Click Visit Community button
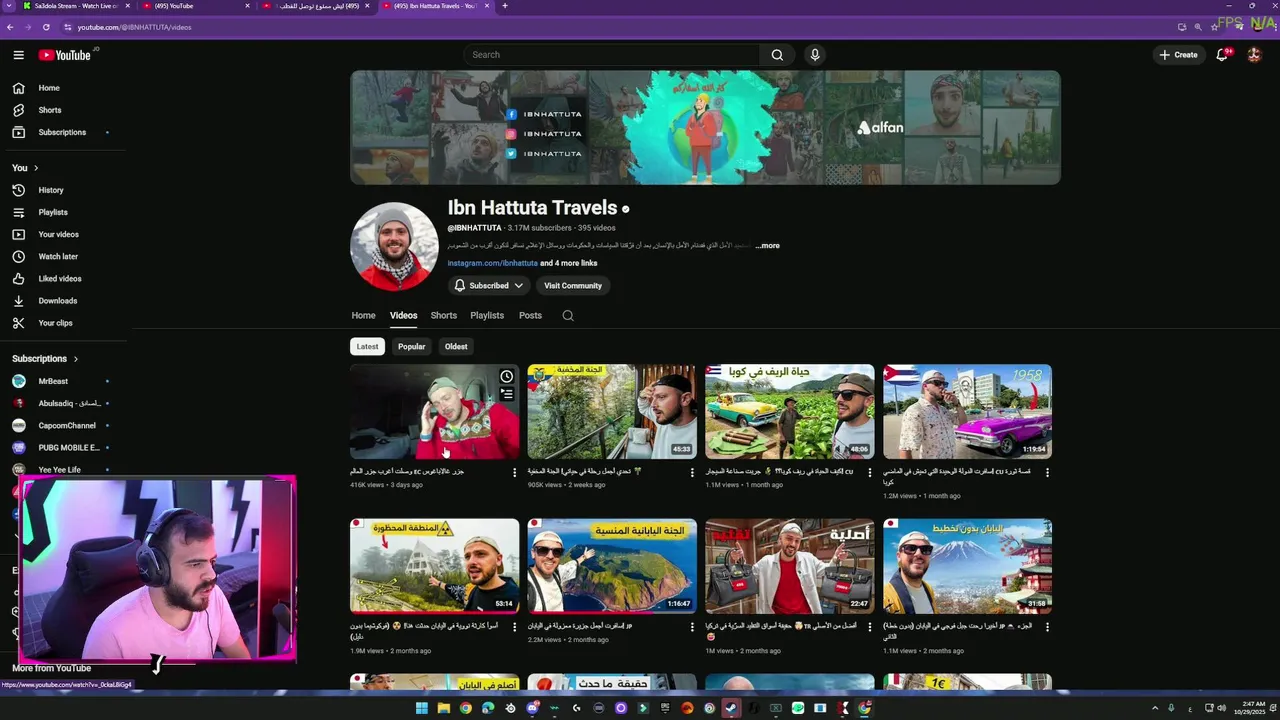Viewport: 1280px width, 720px height. [x=573, y=286]
